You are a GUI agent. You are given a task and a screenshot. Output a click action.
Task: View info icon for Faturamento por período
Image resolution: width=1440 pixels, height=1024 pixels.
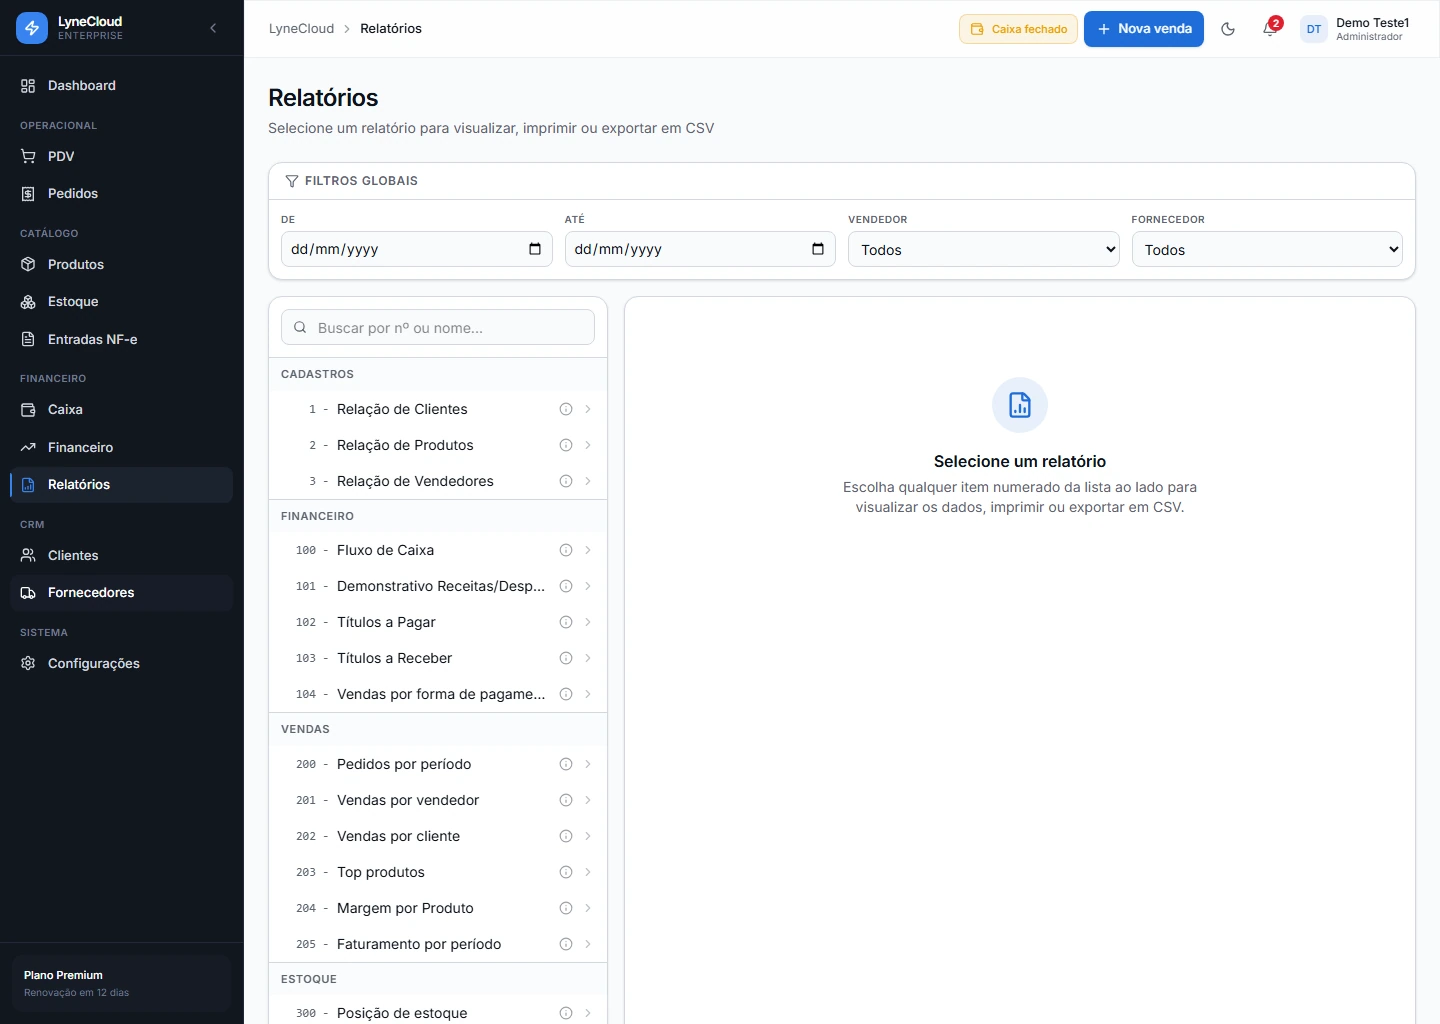coord(566,944)
